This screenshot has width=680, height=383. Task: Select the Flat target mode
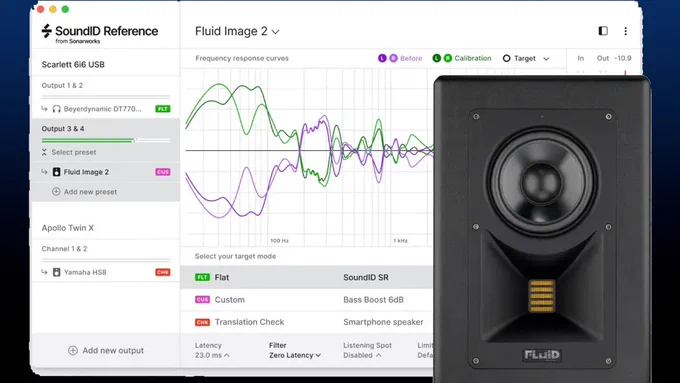pos(307,277)
